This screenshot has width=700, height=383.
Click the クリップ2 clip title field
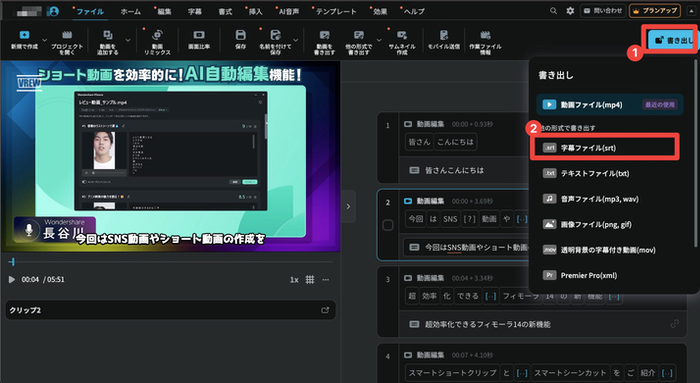(170, 310)
